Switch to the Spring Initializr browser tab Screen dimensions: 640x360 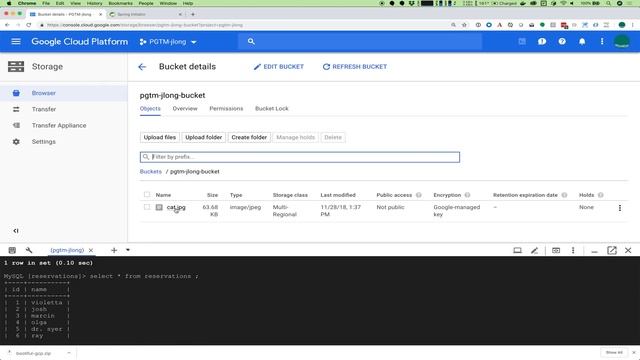coord(145,14)
